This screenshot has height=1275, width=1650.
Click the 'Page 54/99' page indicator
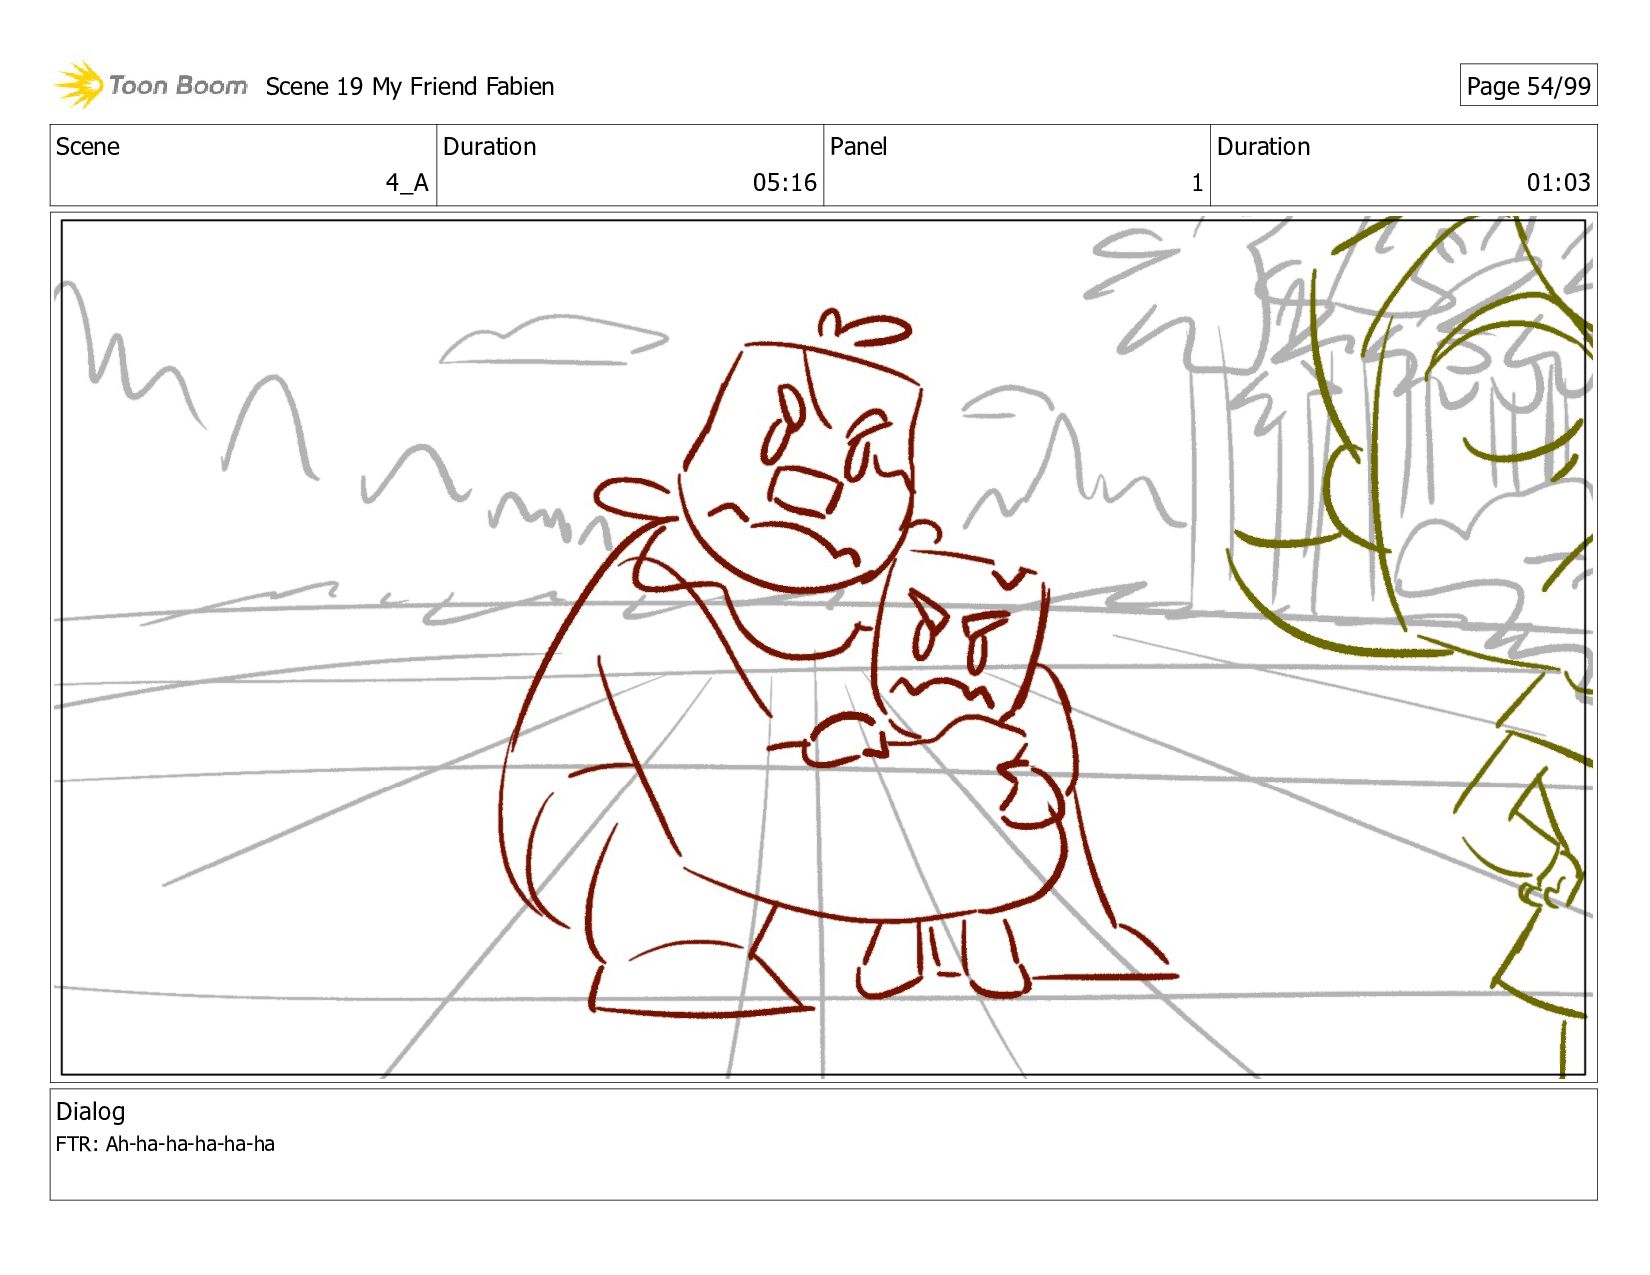(x=1528, y=86)
